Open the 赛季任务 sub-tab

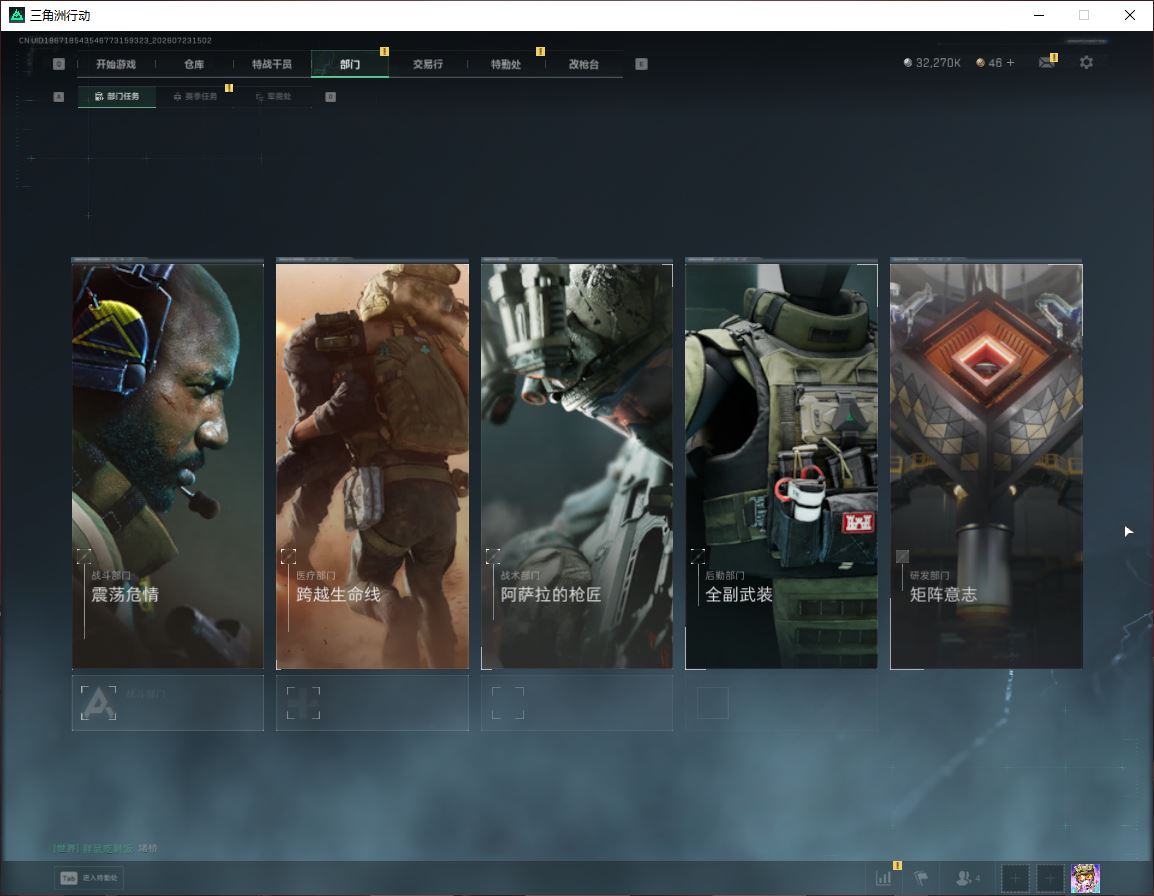click(195, 96)
